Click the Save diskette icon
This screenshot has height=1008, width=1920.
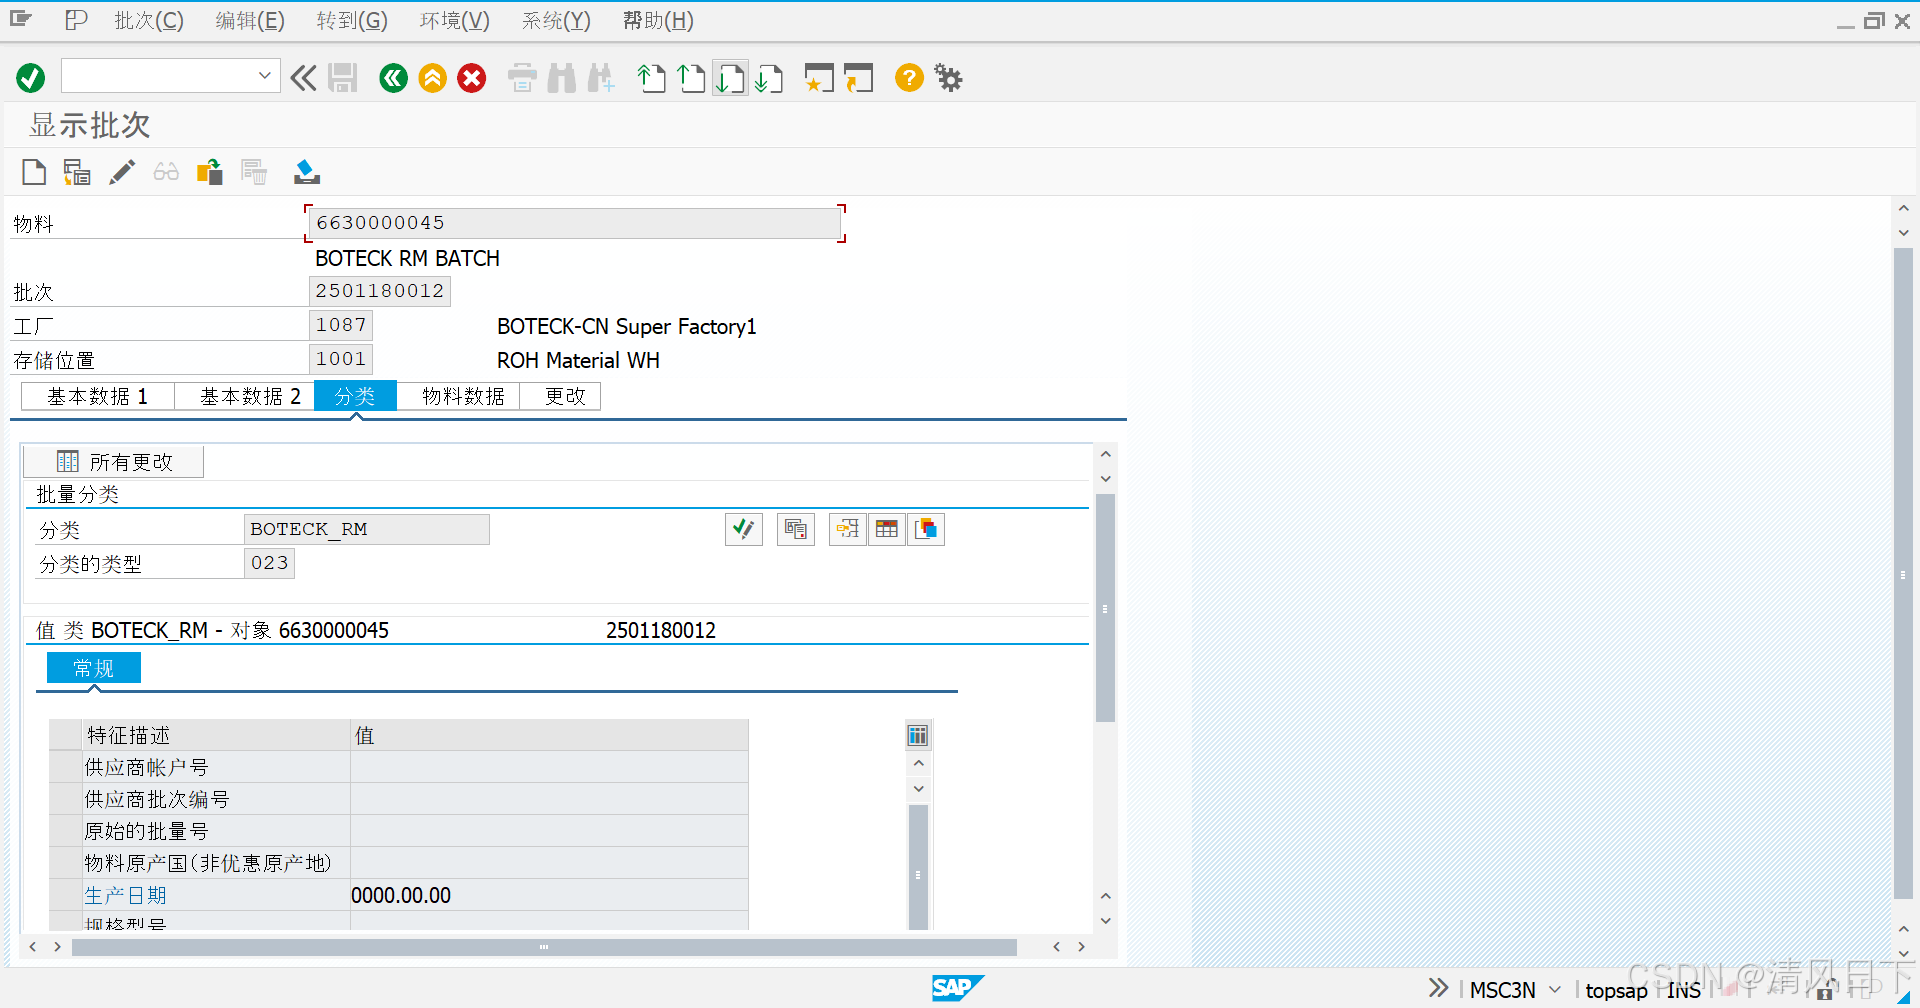(343, 78)
